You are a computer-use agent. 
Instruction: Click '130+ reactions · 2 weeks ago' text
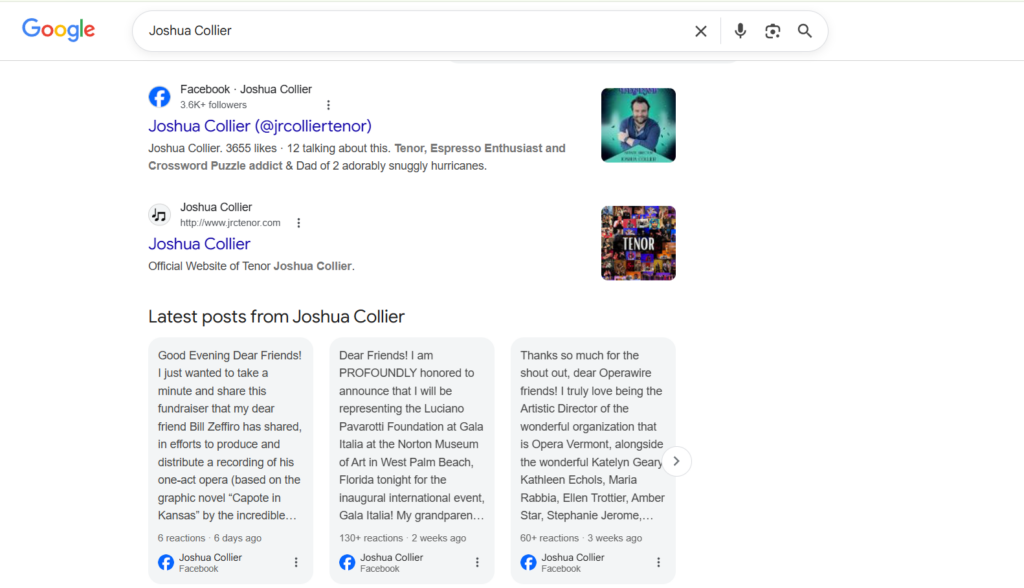coord(402,538)
